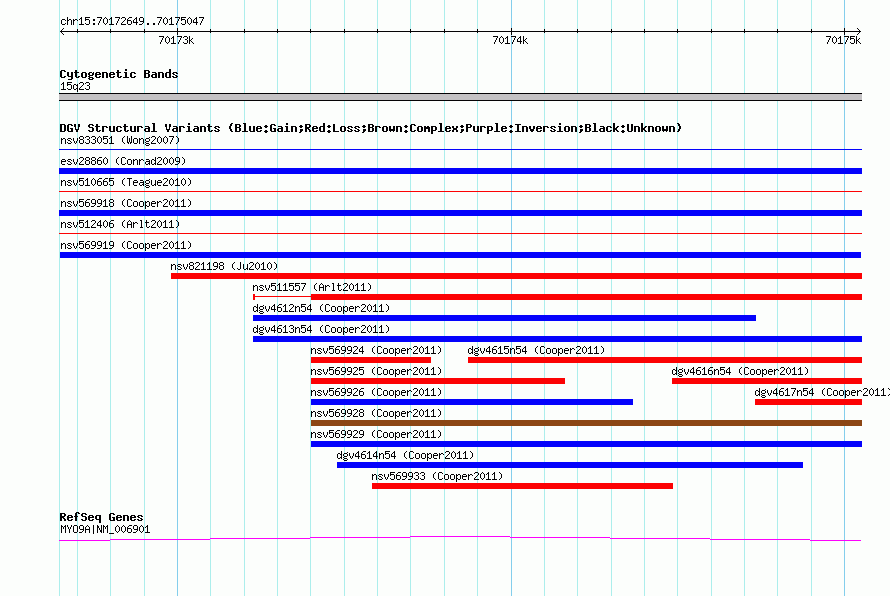Select the dgv4614n54 blue gain bar
This screenshot has width=890, height=596.
tap(570, 465)
